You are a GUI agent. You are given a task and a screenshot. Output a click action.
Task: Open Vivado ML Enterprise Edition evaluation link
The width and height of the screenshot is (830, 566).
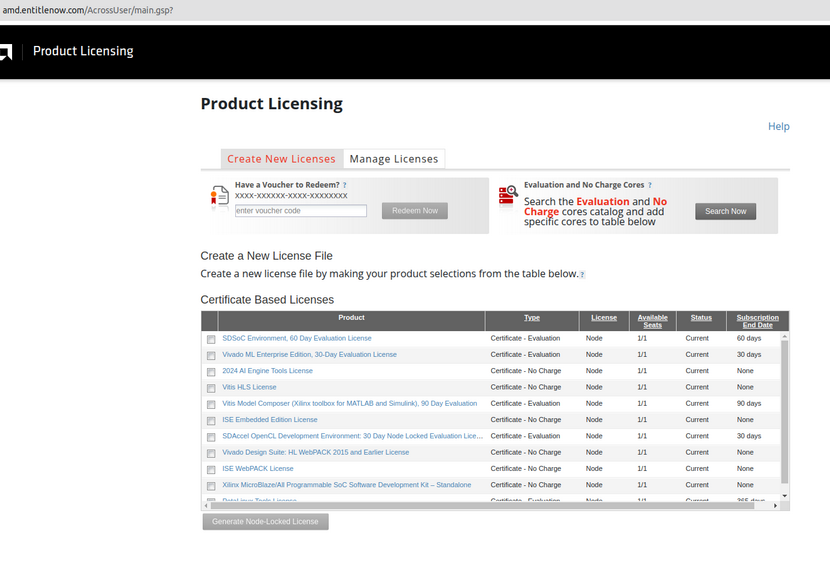point(309,355)
